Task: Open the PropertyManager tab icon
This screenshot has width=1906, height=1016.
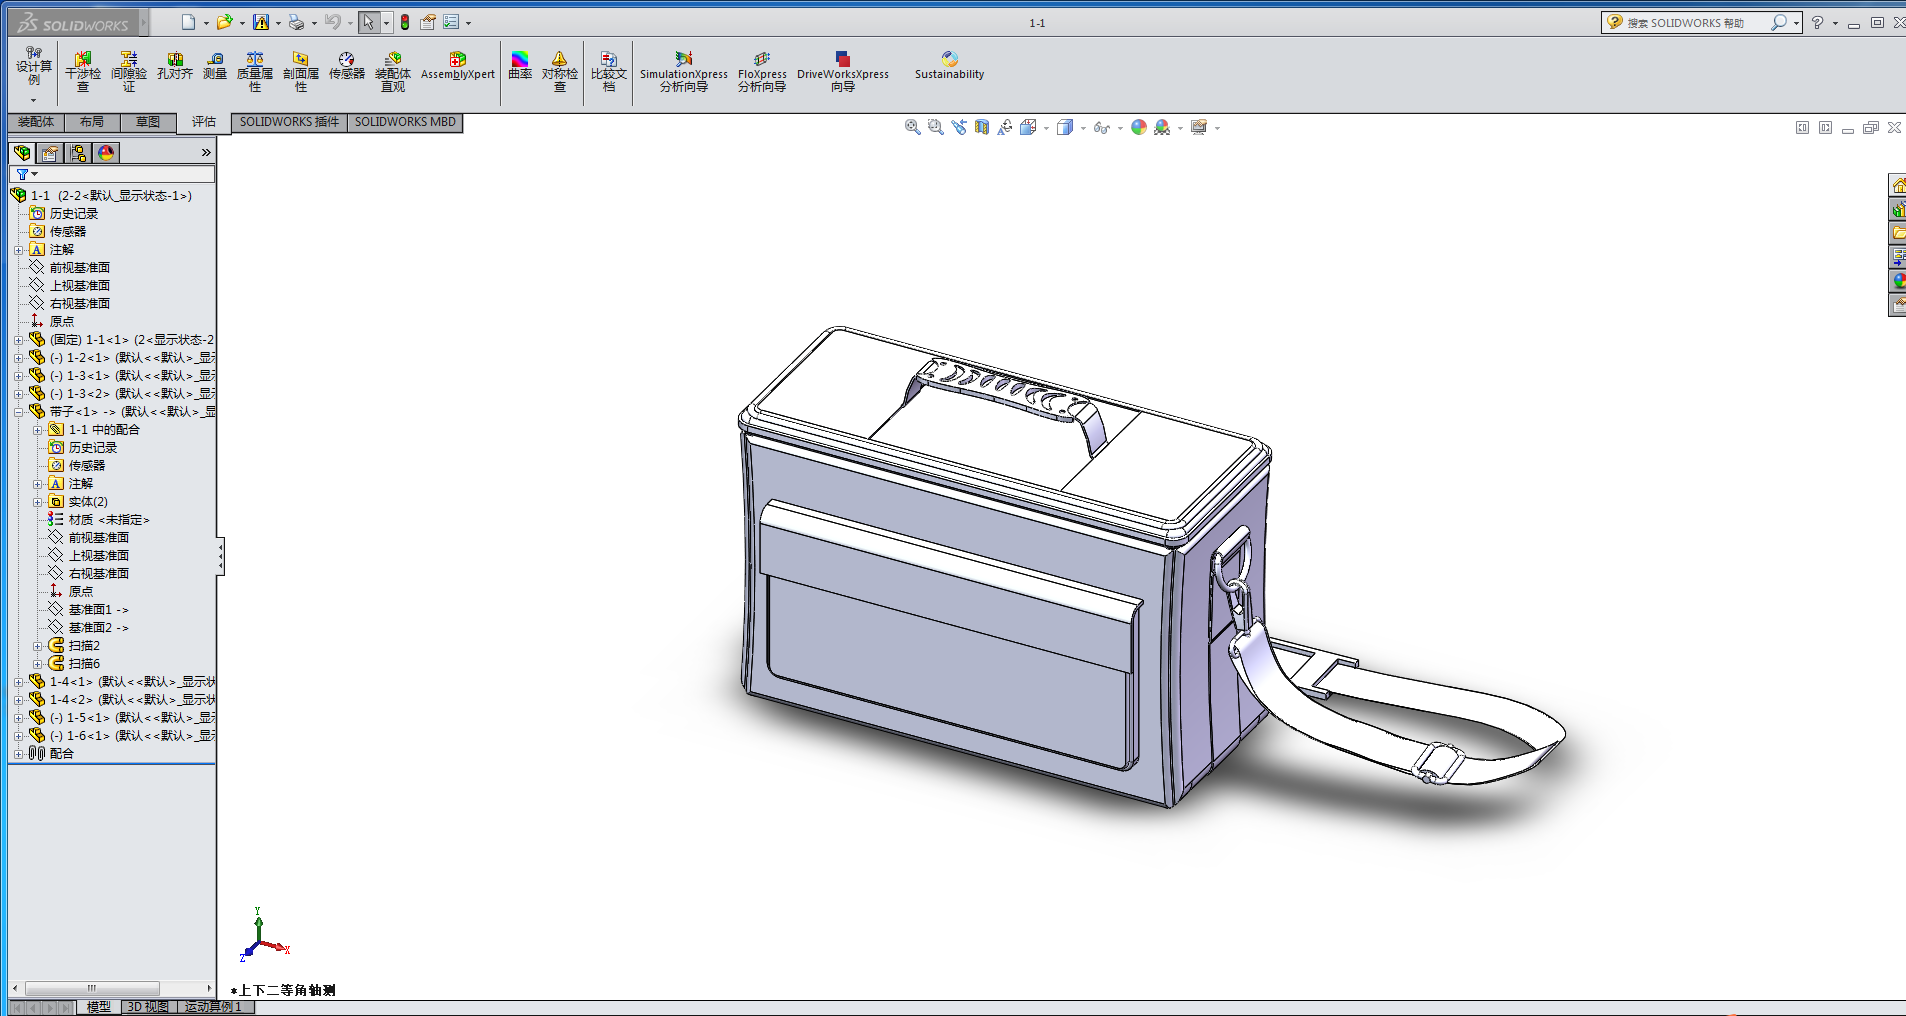Action: [x=50, y=153]
